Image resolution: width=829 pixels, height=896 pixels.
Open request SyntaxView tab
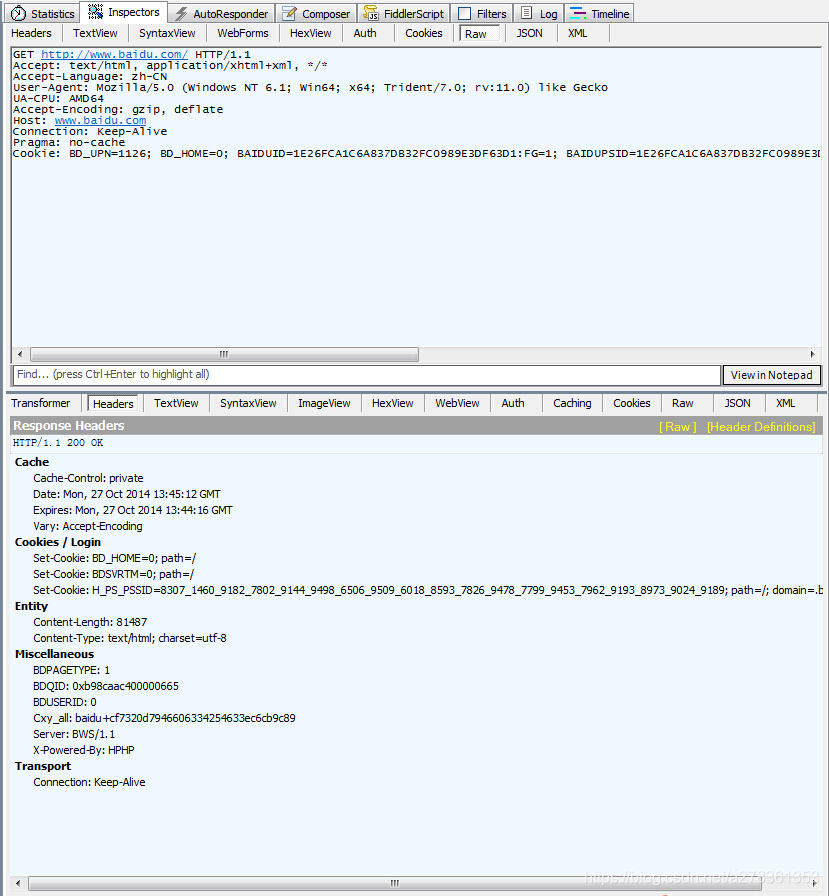tap(167, 33)
